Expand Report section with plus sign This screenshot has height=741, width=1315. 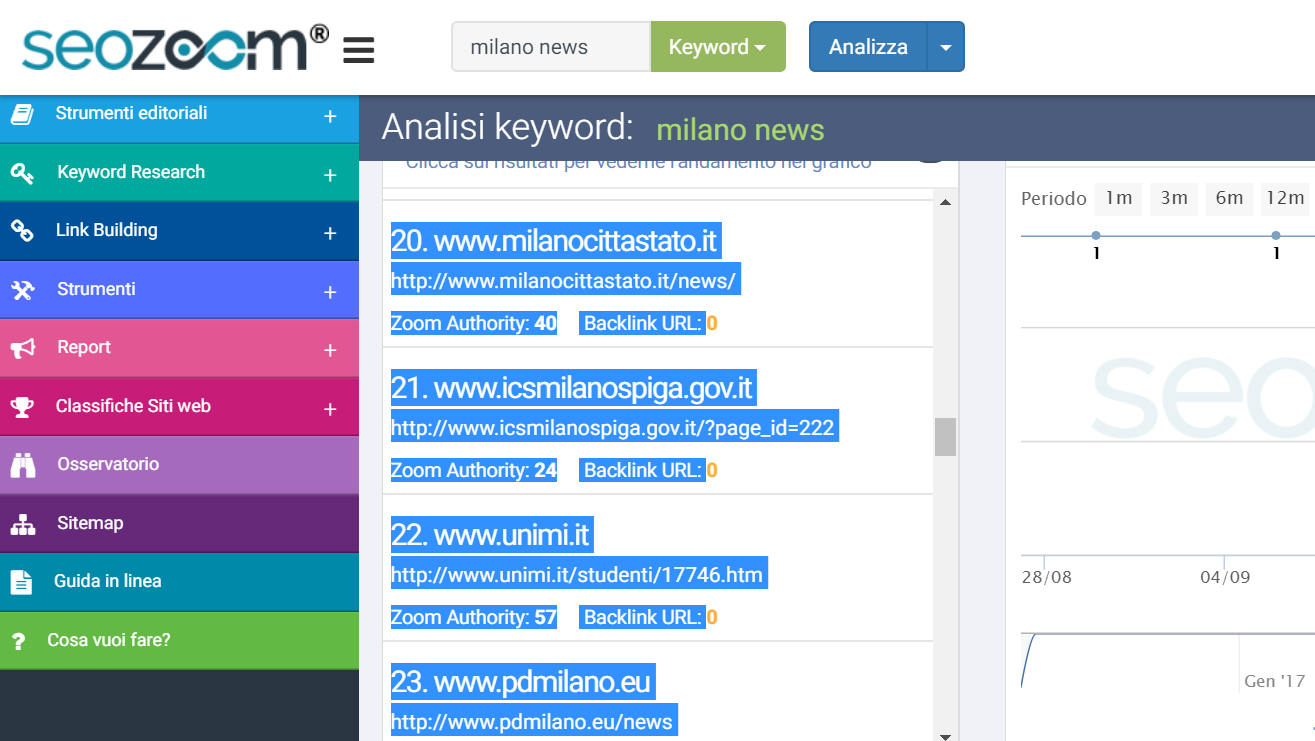[x=330, y=351]
